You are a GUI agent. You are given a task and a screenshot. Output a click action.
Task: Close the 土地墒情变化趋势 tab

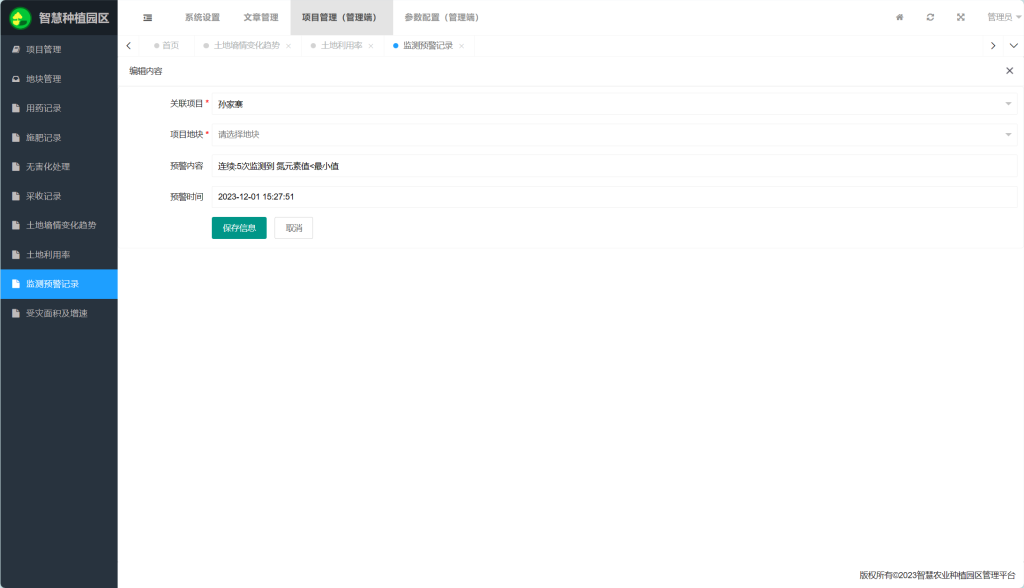pyautogui.click(x=289, y=46)
